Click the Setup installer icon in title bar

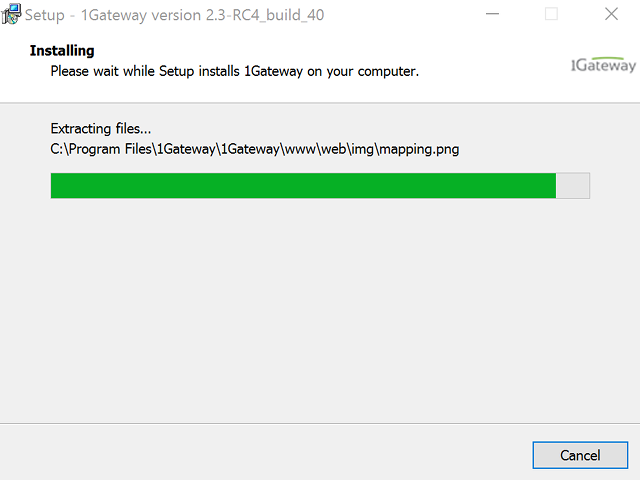[x=12, y=15]
